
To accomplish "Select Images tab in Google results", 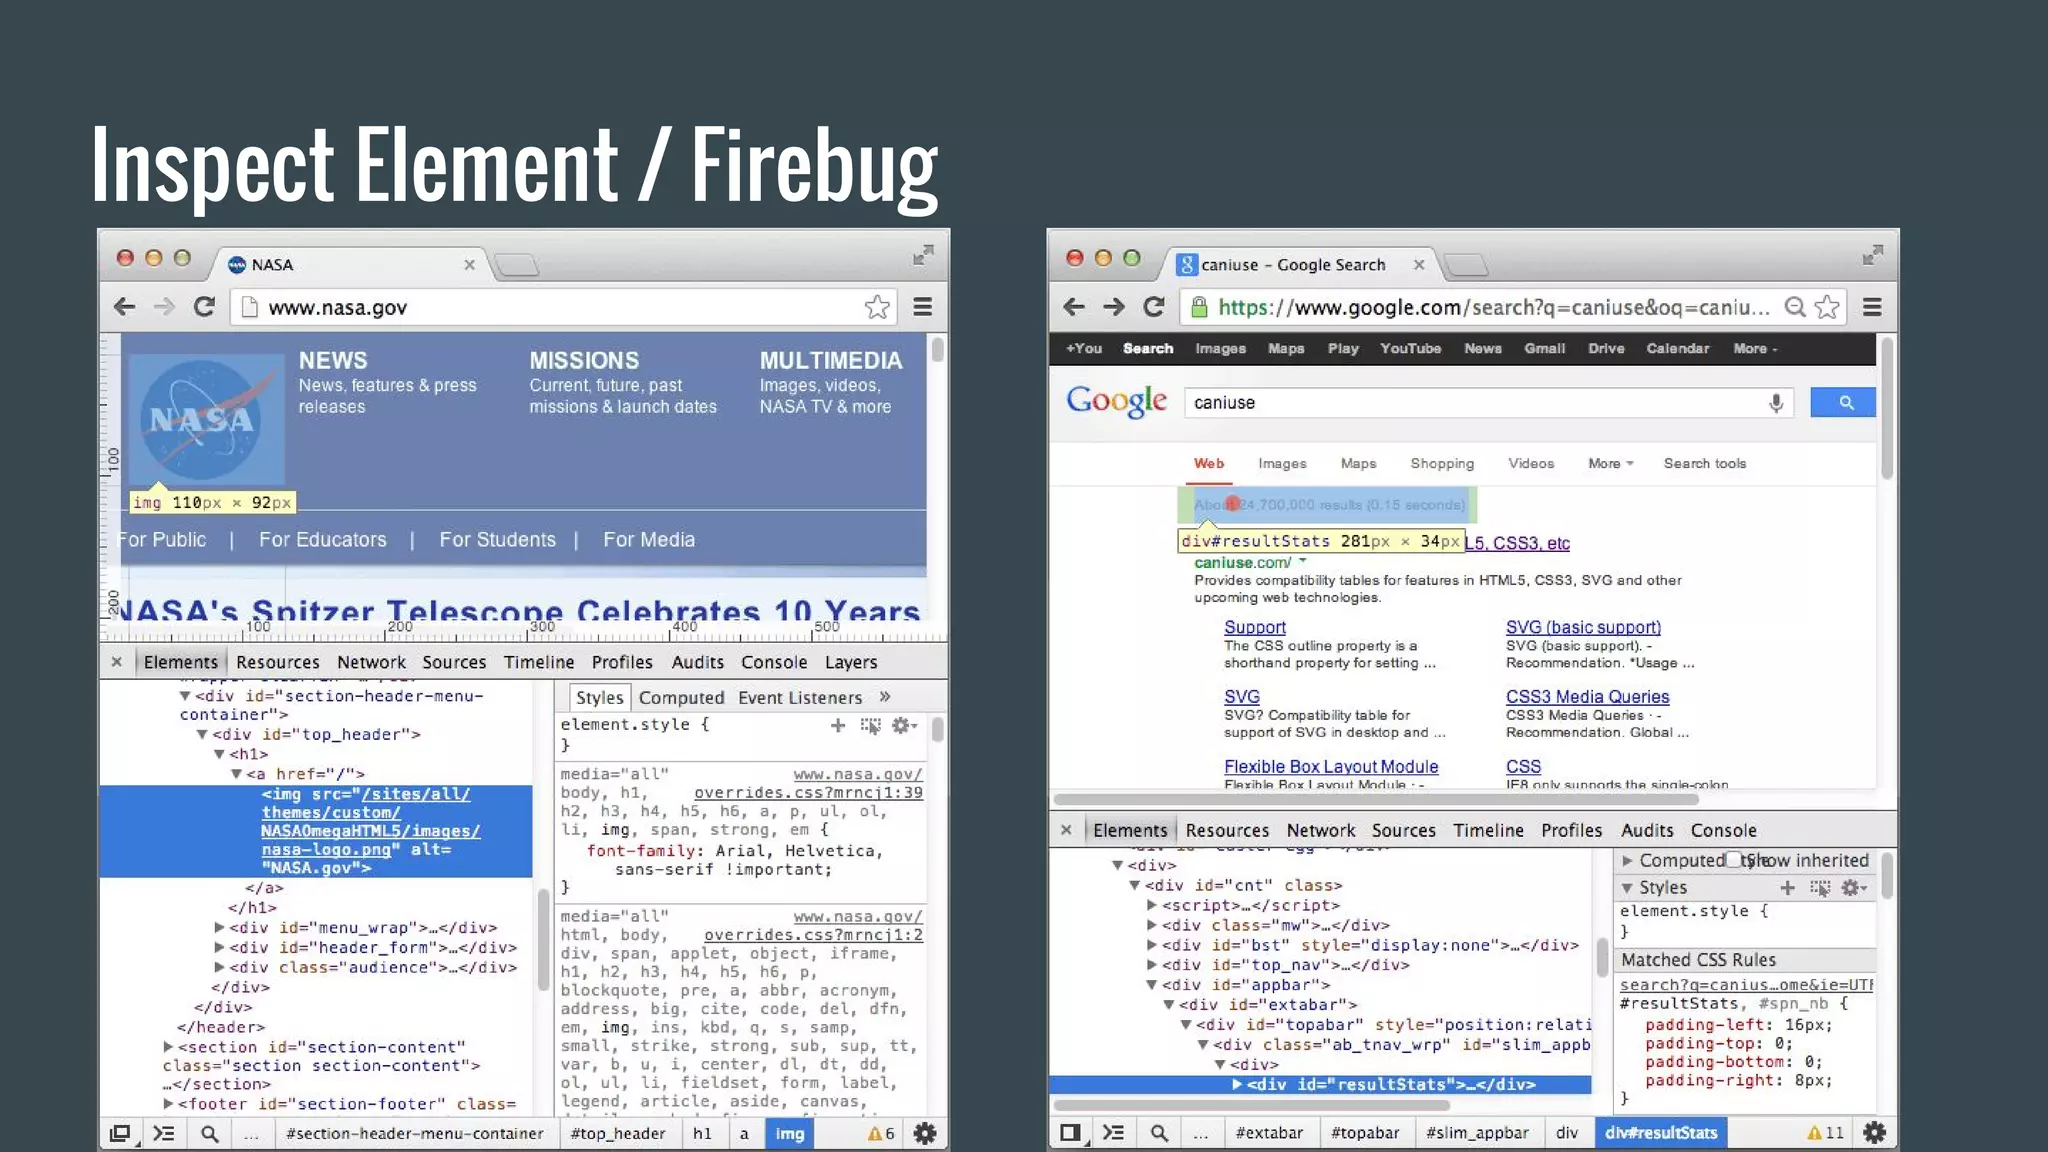I will [1282, 463].
